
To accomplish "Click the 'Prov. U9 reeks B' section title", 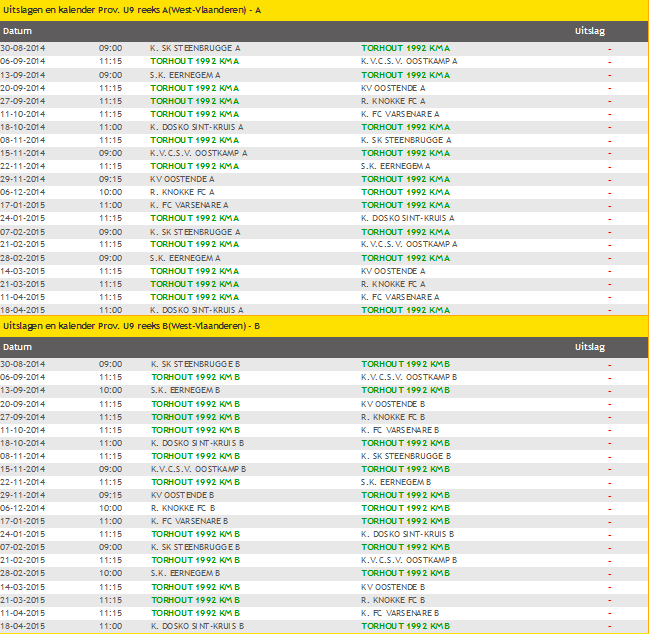I will pos(131,326).
